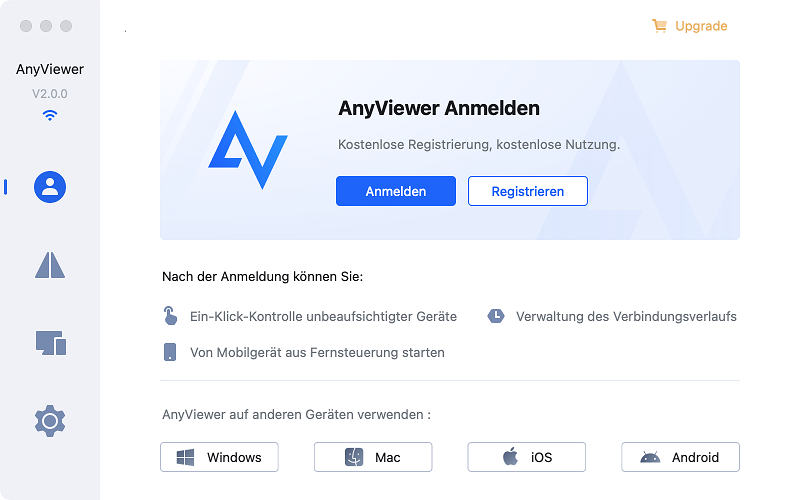
Task: Click the Verwaltung des Verbindungsverlaufs text
Action: coord(626,316)
